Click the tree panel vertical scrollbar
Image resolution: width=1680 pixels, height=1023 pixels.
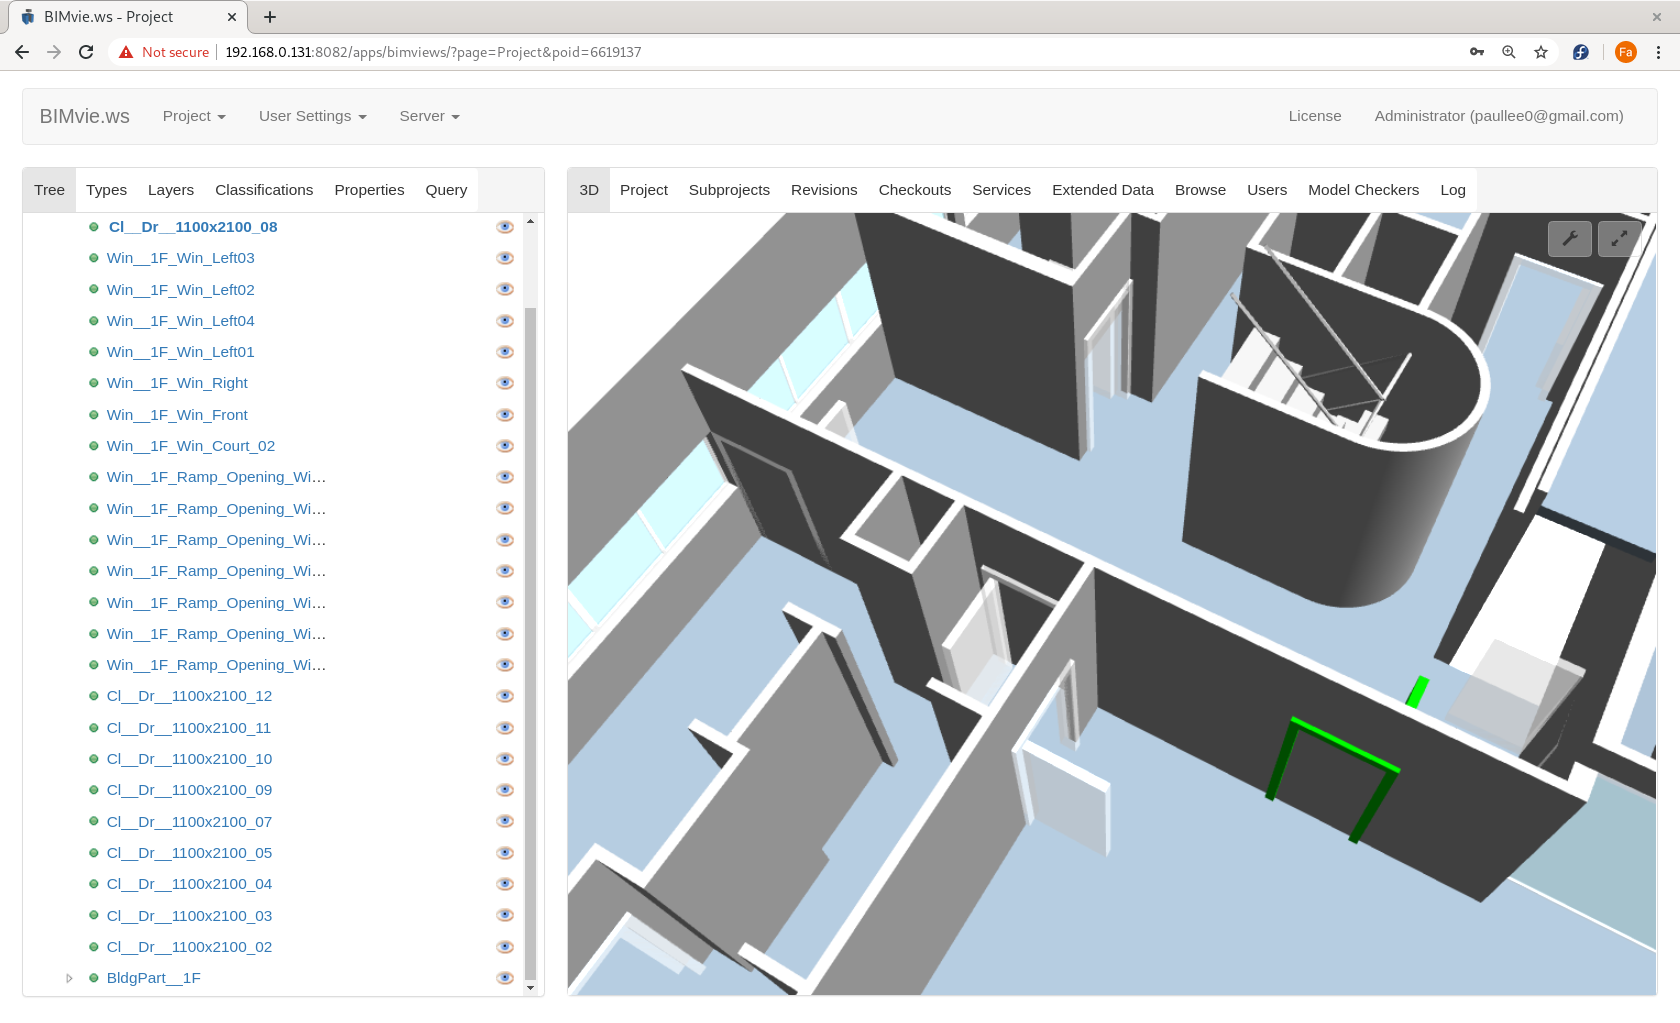point(531,600)
